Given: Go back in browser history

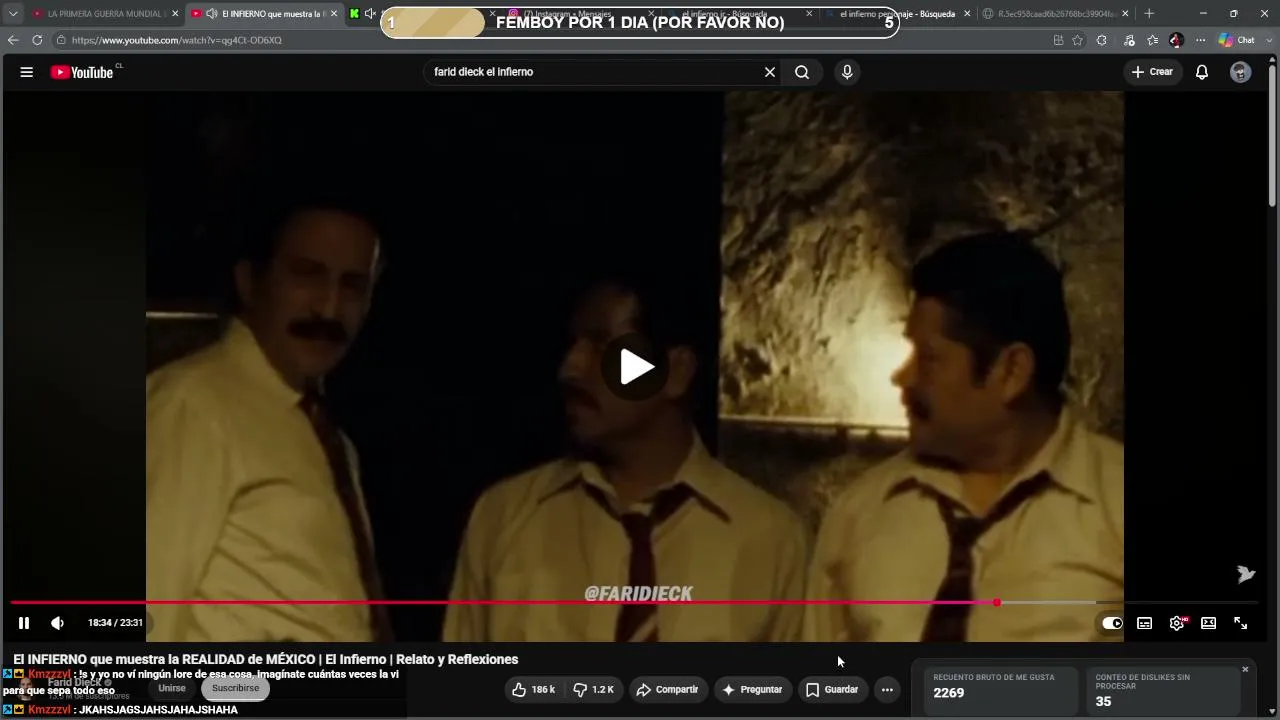Looking at the screenshot, I should pyautogui.click(x=13, y=40).
